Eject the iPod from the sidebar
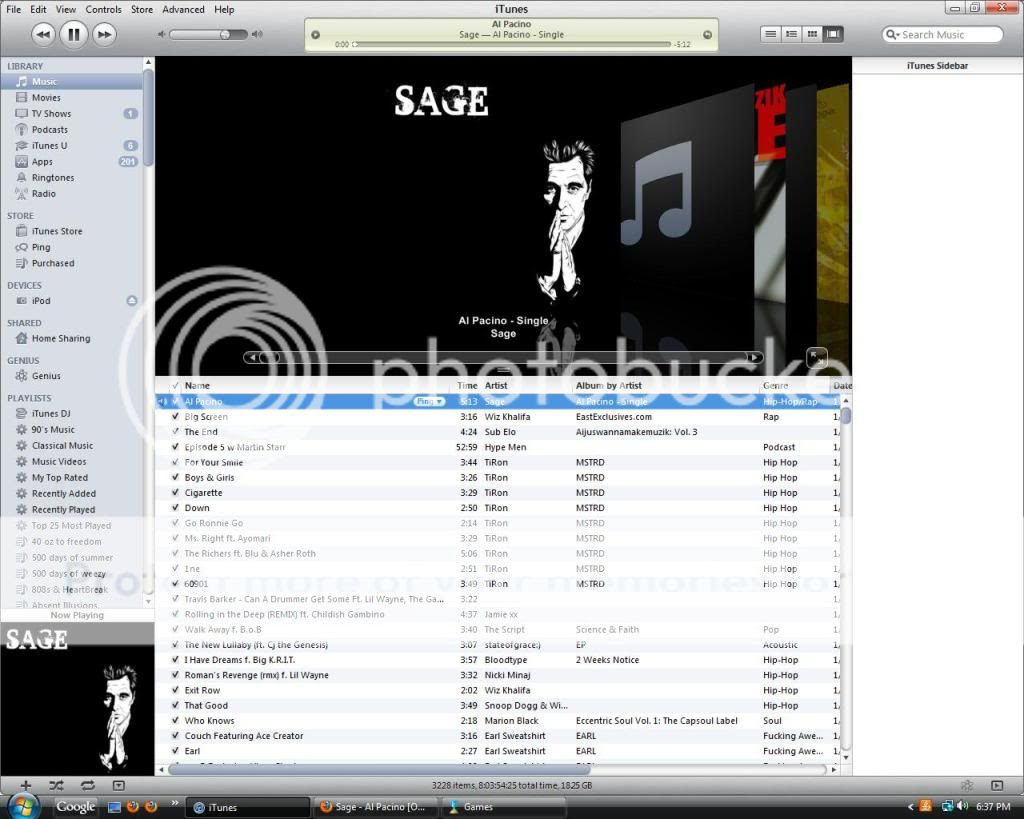 pos(132,300)
